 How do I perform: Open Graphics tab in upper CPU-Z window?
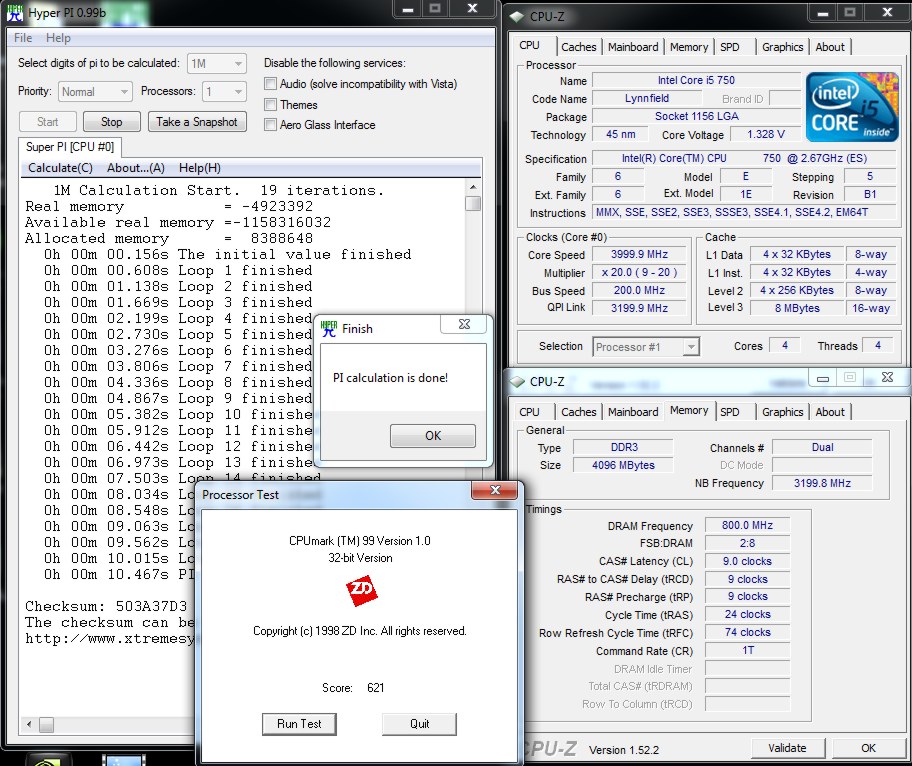782,47
